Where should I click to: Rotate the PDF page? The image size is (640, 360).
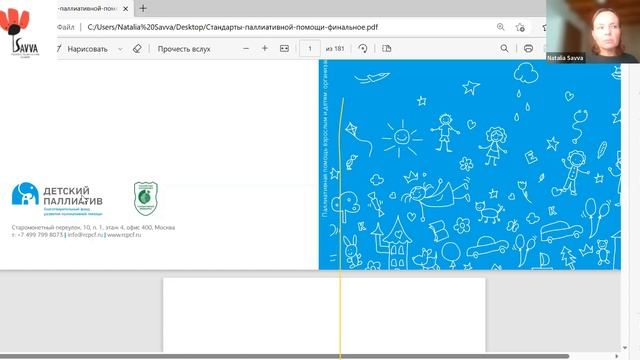[362, 48]
